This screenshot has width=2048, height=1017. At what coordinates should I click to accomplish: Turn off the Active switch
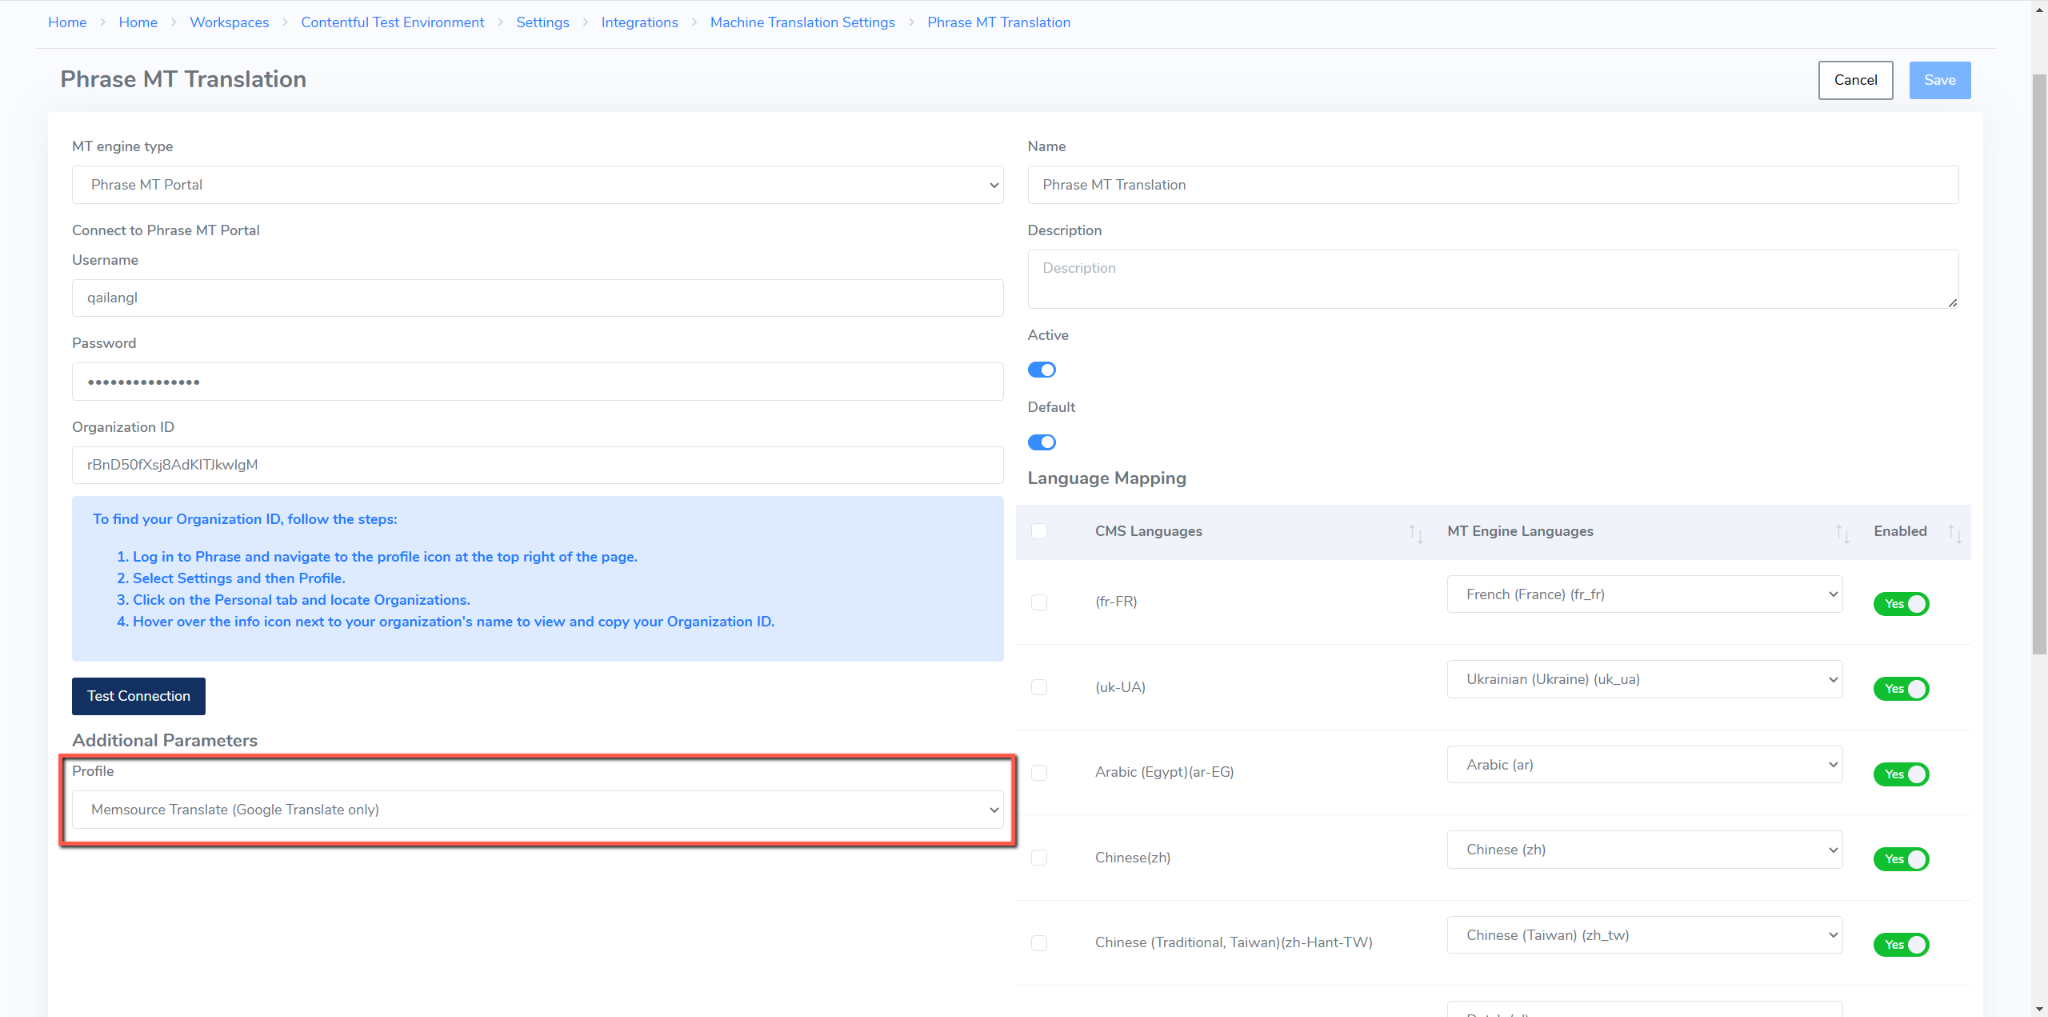coord(1041,370)
